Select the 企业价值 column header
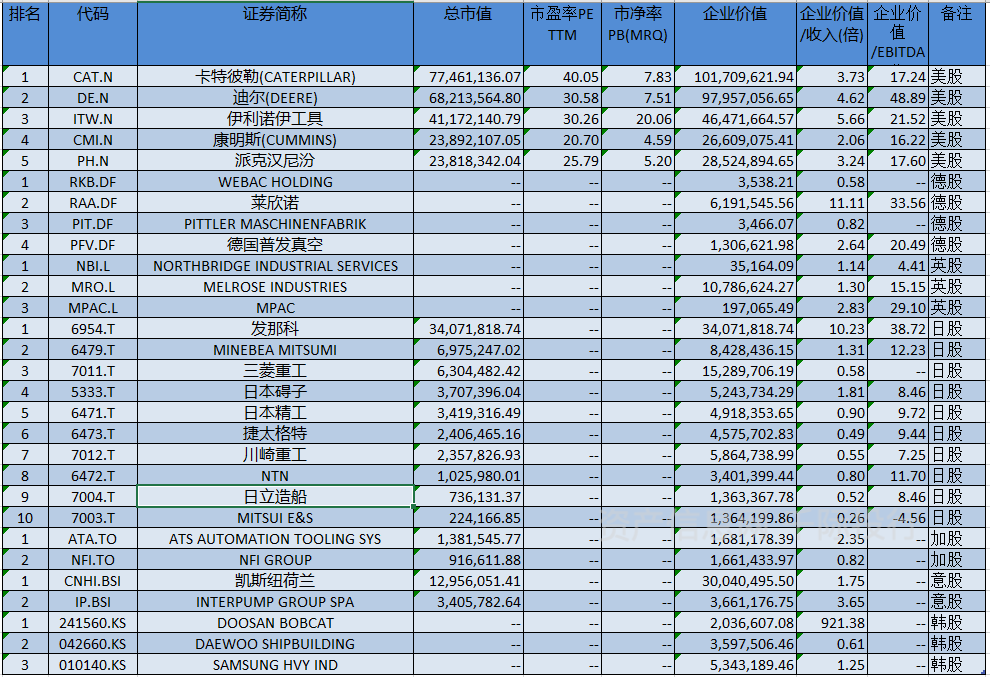 point(736,33)
